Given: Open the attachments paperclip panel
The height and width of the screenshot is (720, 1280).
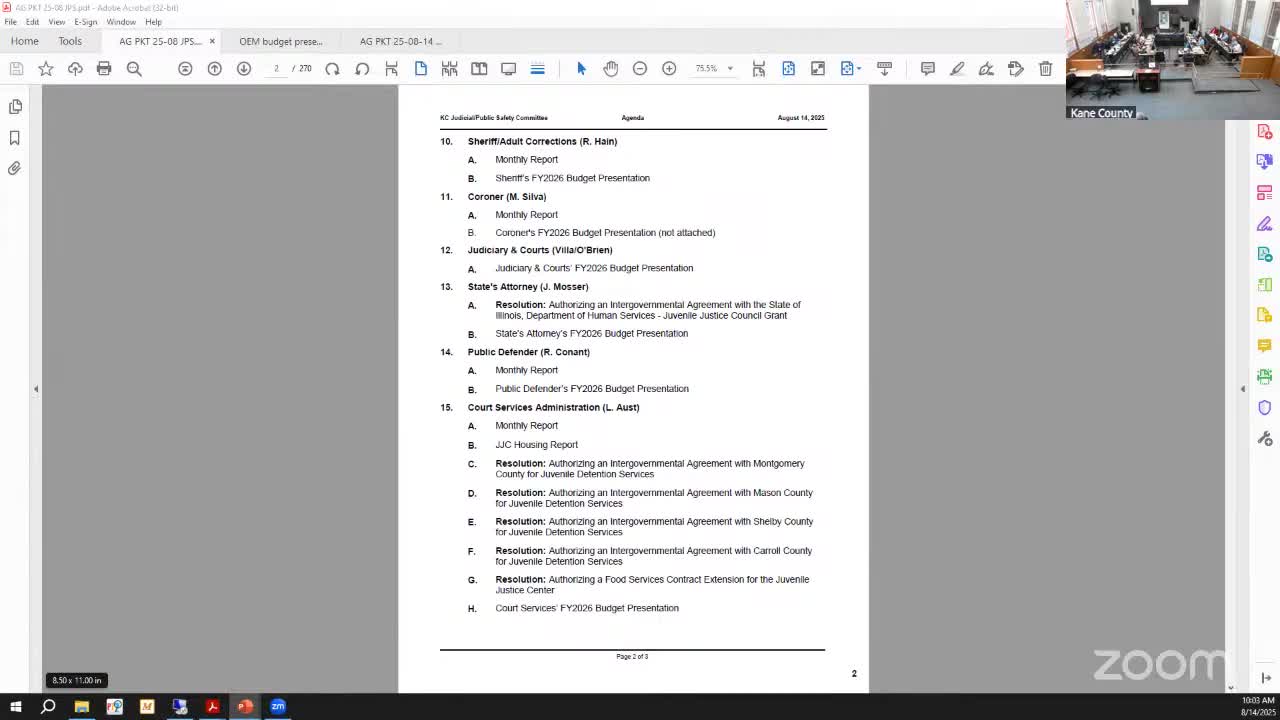Looking at the screenshot, I should 15,168.
